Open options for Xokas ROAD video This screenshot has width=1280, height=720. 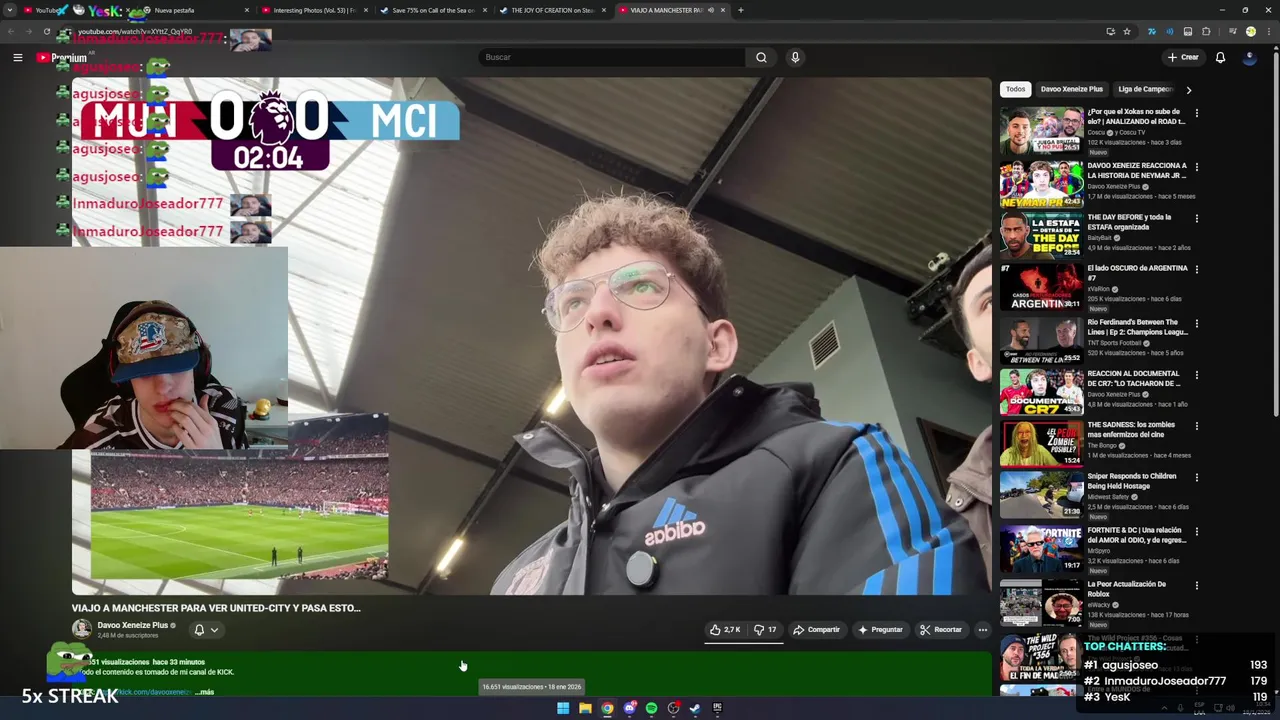click(1196, 113)
